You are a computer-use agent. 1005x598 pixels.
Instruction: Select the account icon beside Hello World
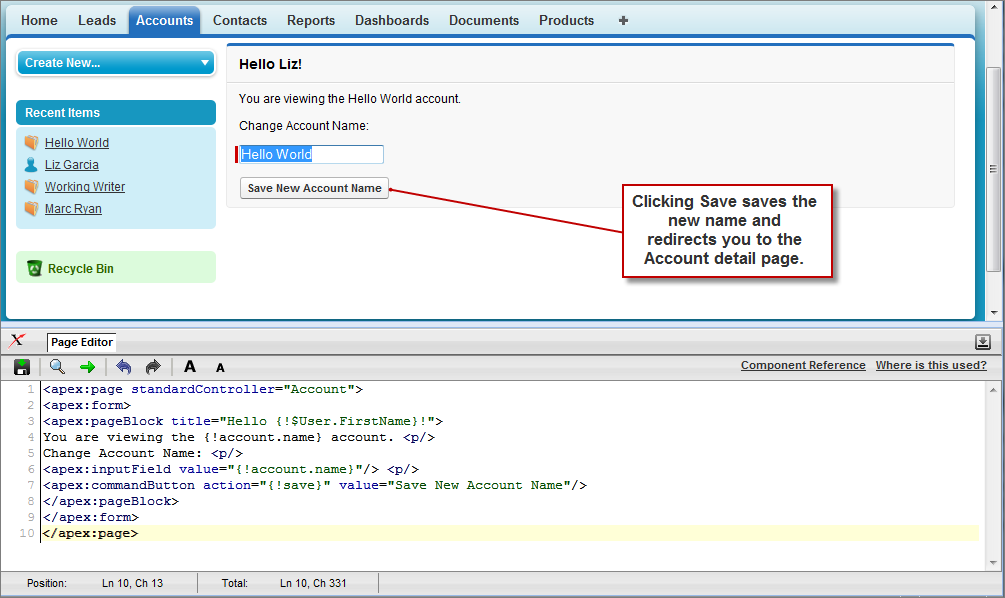[32, 143]
